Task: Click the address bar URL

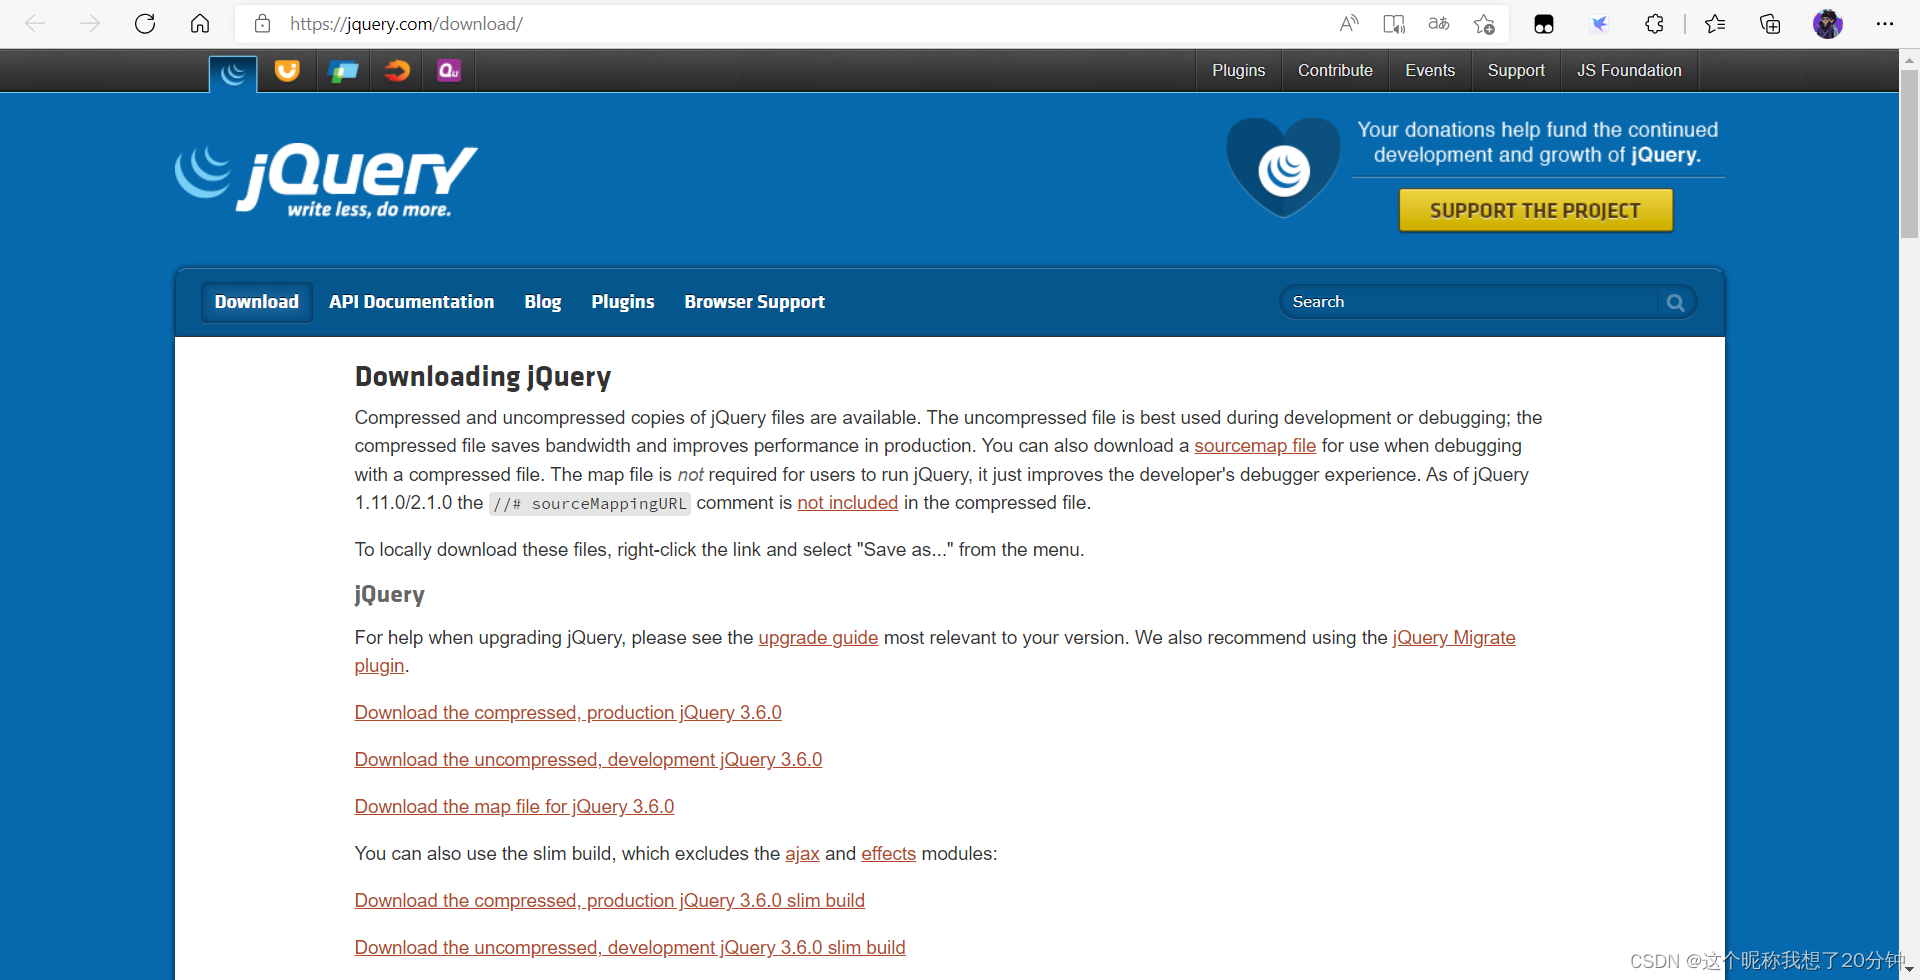Action: pyautogui.click(x=406, y=24)
